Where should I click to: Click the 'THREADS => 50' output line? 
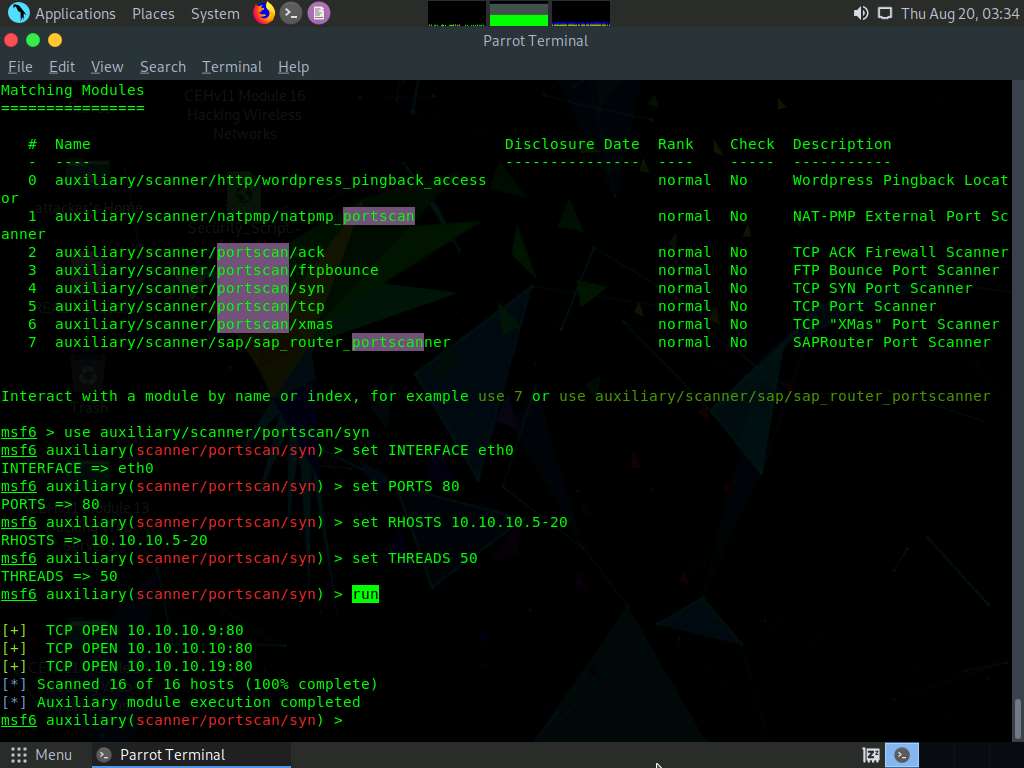[59, 577]
